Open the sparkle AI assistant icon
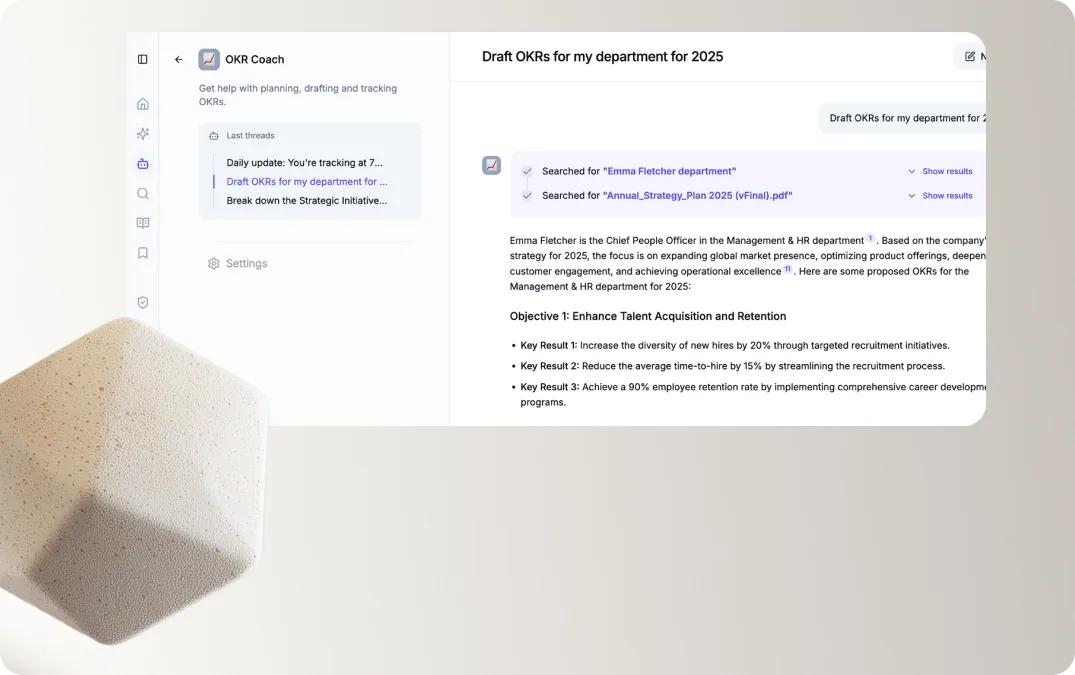The image size is (1075, 675). 143,134
